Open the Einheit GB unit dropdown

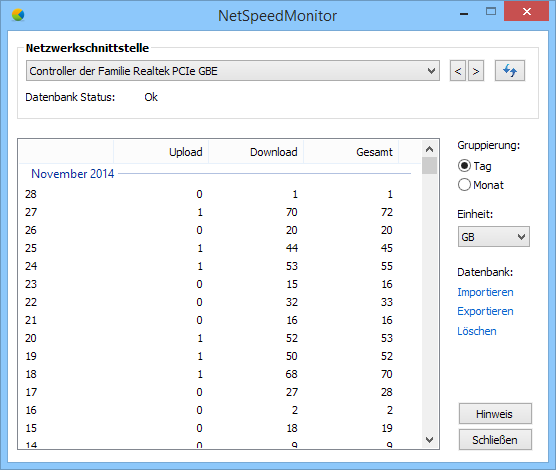coord(494,237)
